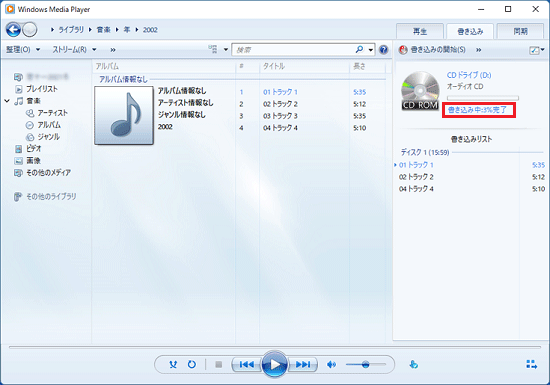This screenshot has width=550, height=385.
Task: Toggle repeat playback
Action: coord(192,365)
